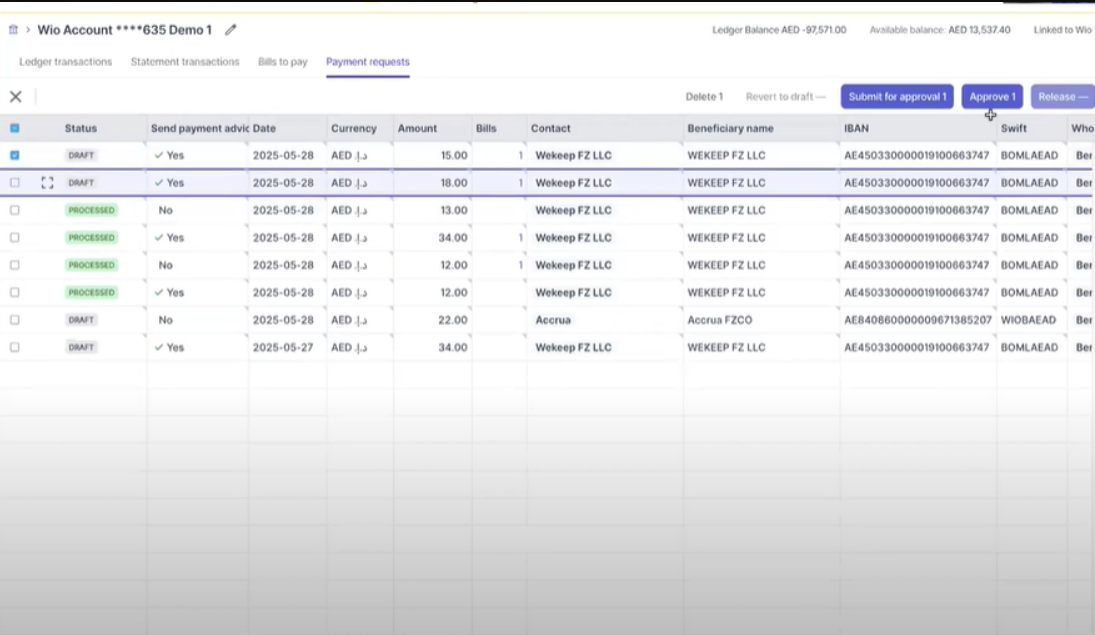This screenshot has width=1095, height=635.
Task: Switch to the Ledger transactions tab
Action: pyautogui.click(x=66, y=61)
